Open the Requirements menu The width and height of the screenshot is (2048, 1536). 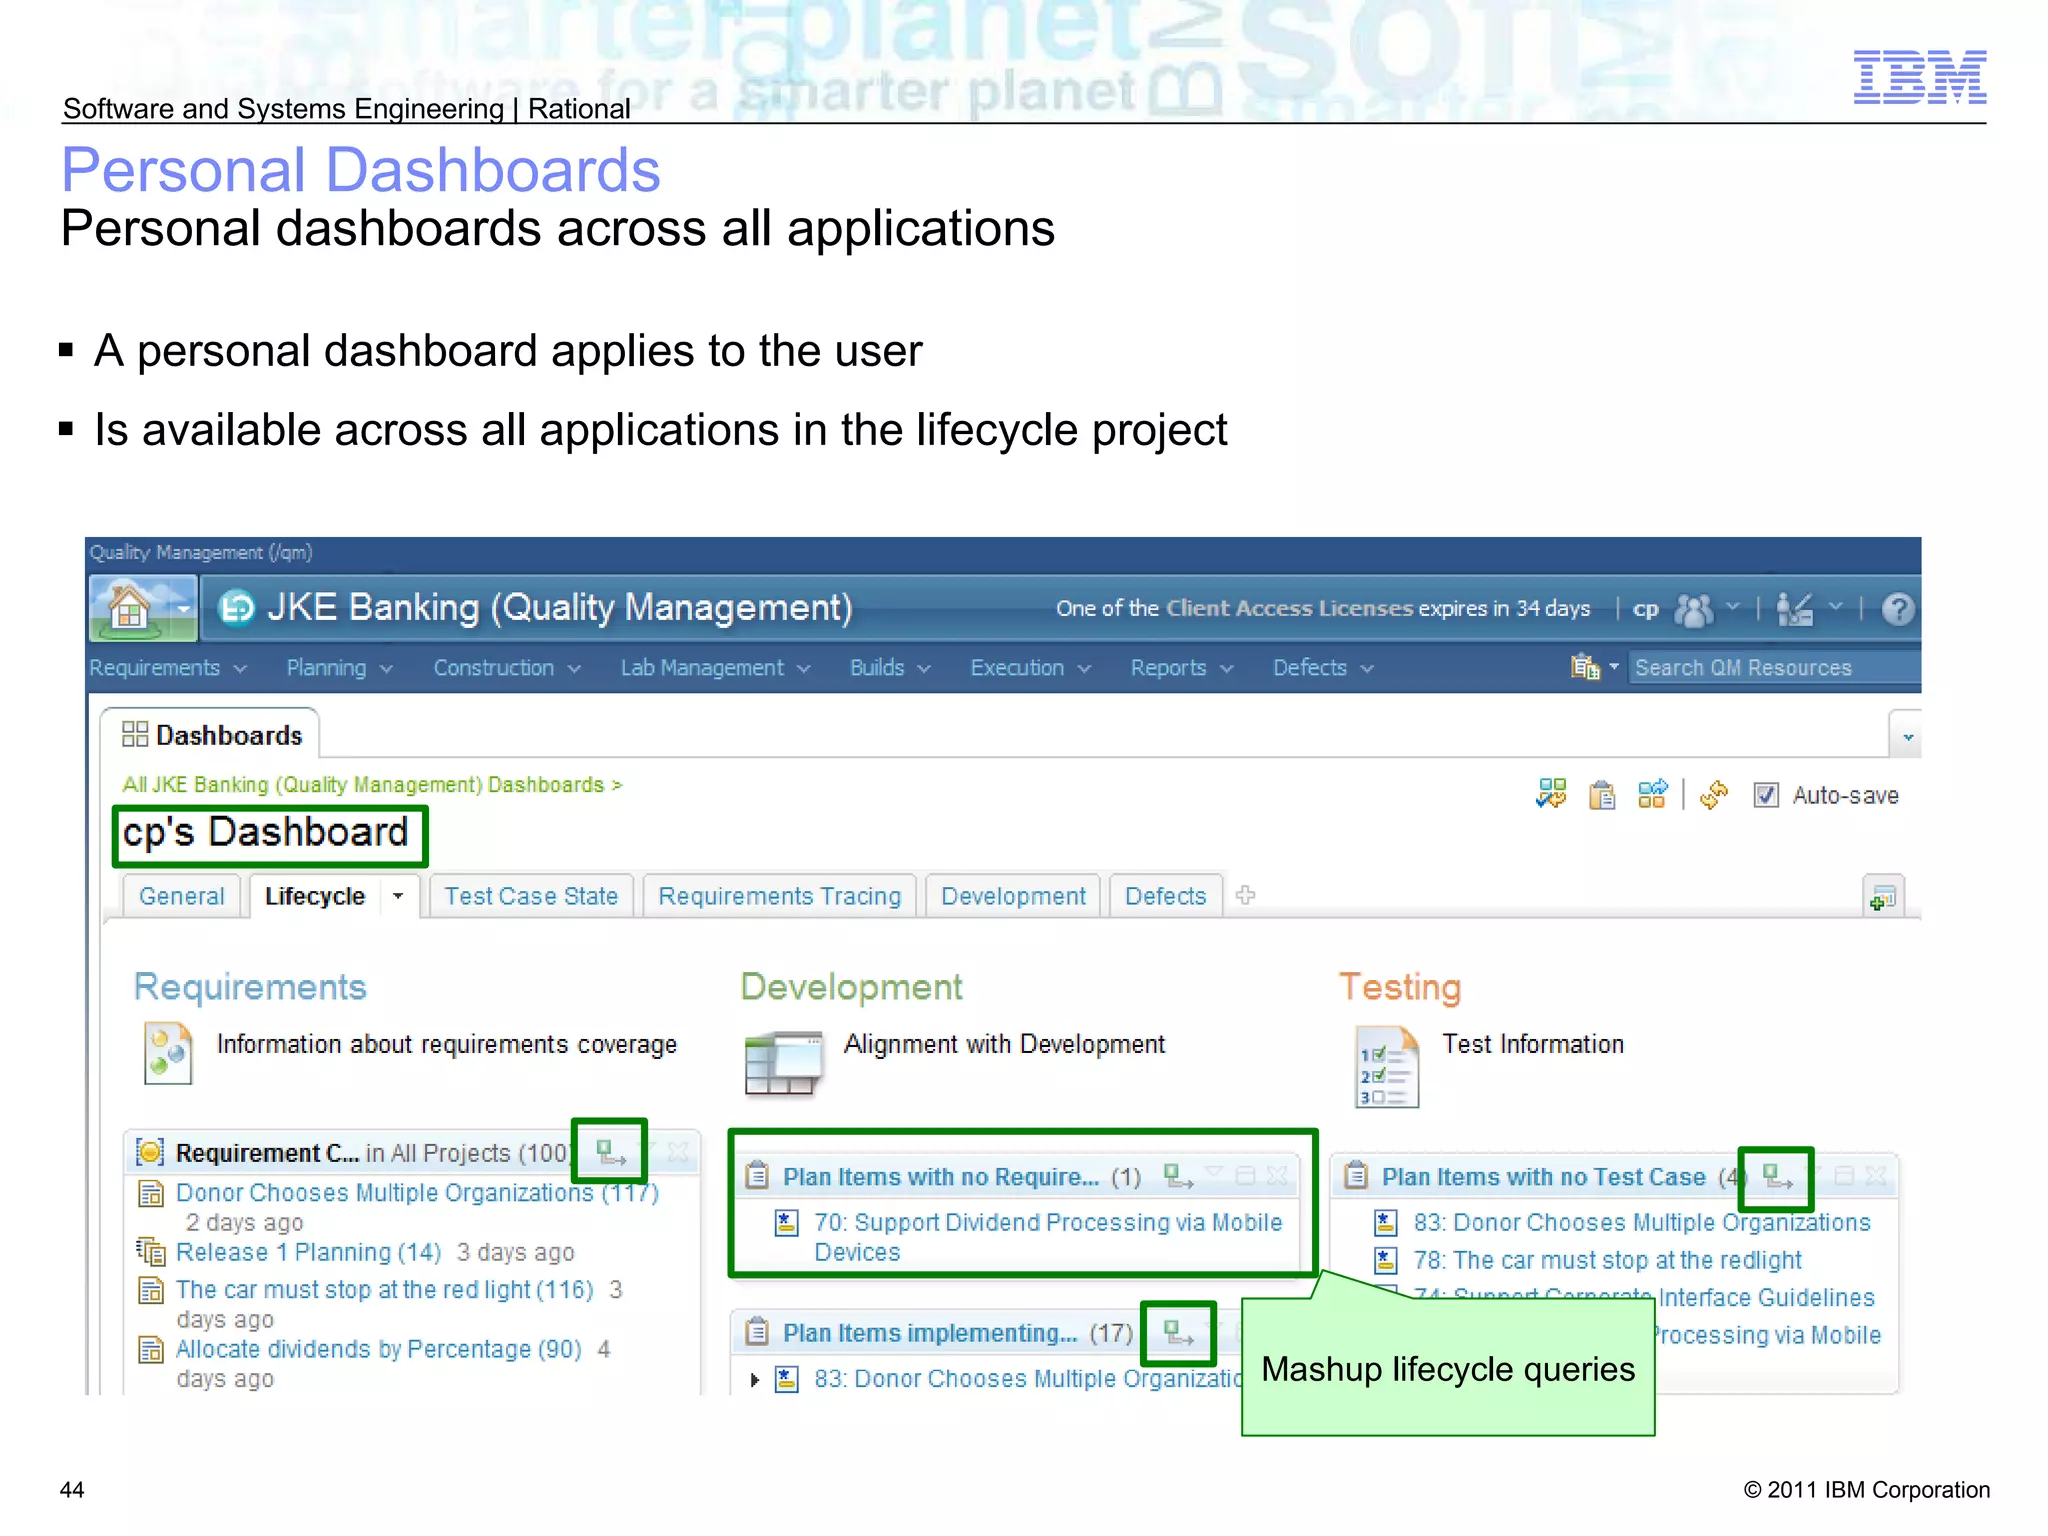[167, 668]
